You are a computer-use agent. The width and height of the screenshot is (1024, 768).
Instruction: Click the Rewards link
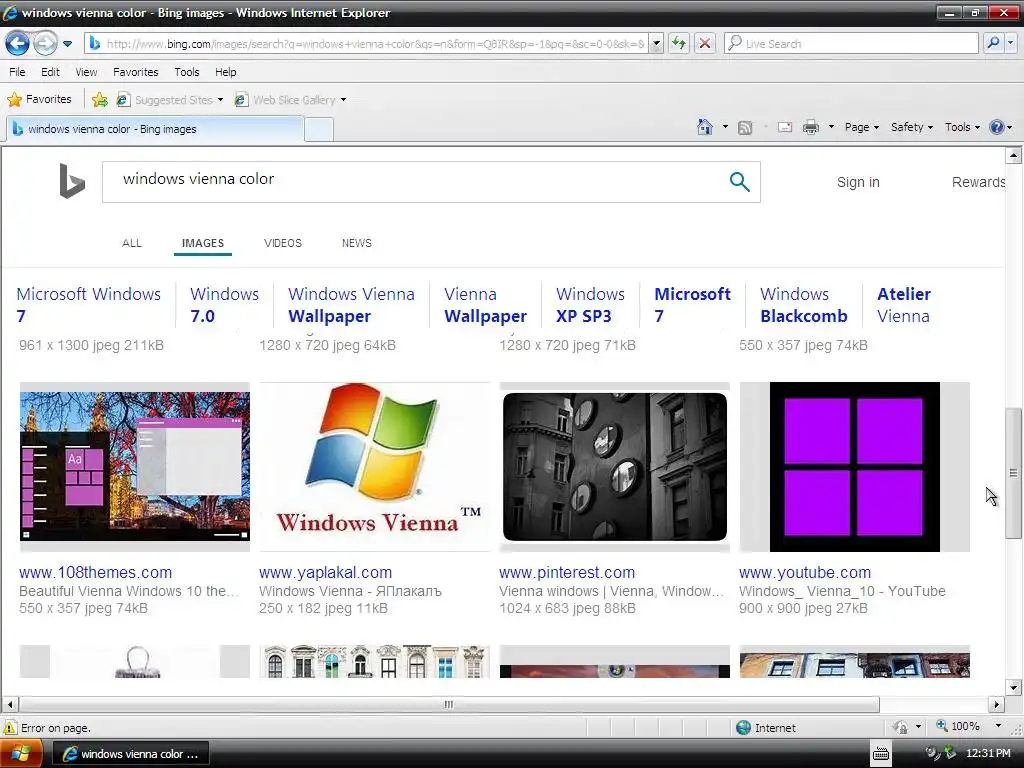pyautogui.click(x=978, y=182)
